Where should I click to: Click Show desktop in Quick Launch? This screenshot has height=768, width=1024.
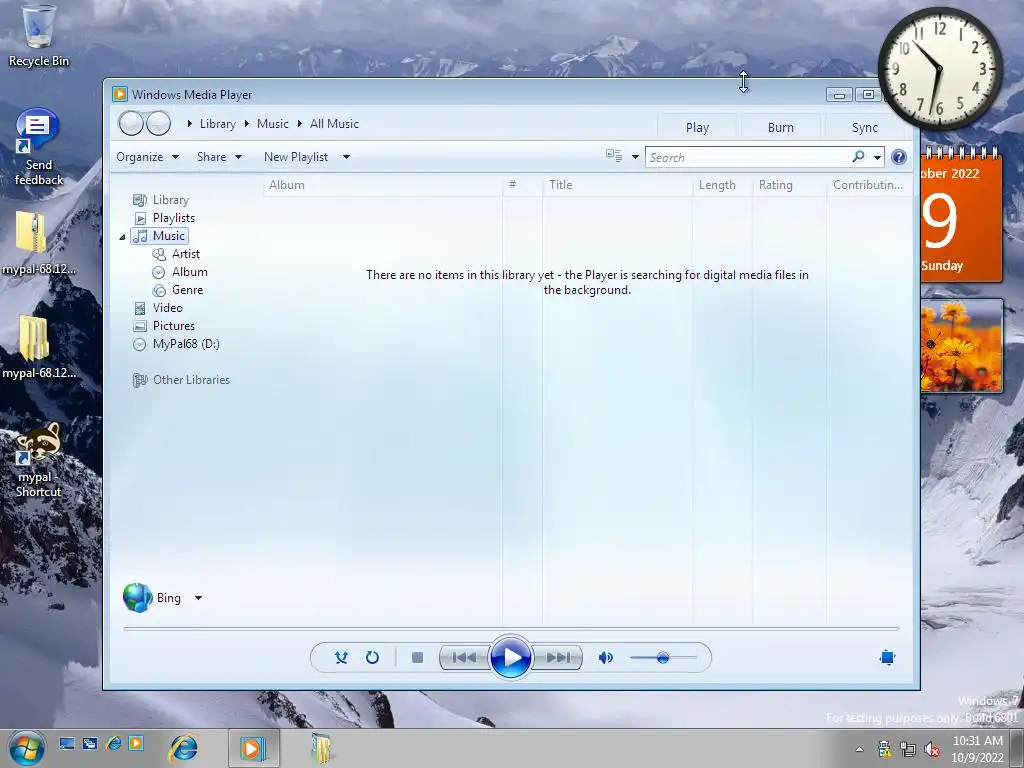pyautogui.click(x=67, y=743)
